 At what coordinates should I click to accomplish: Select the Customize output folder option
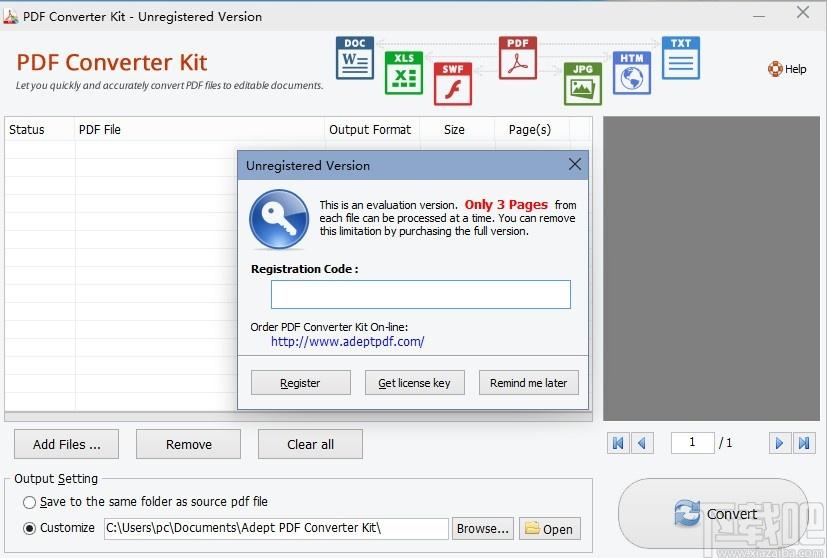(x=30, y=528)
